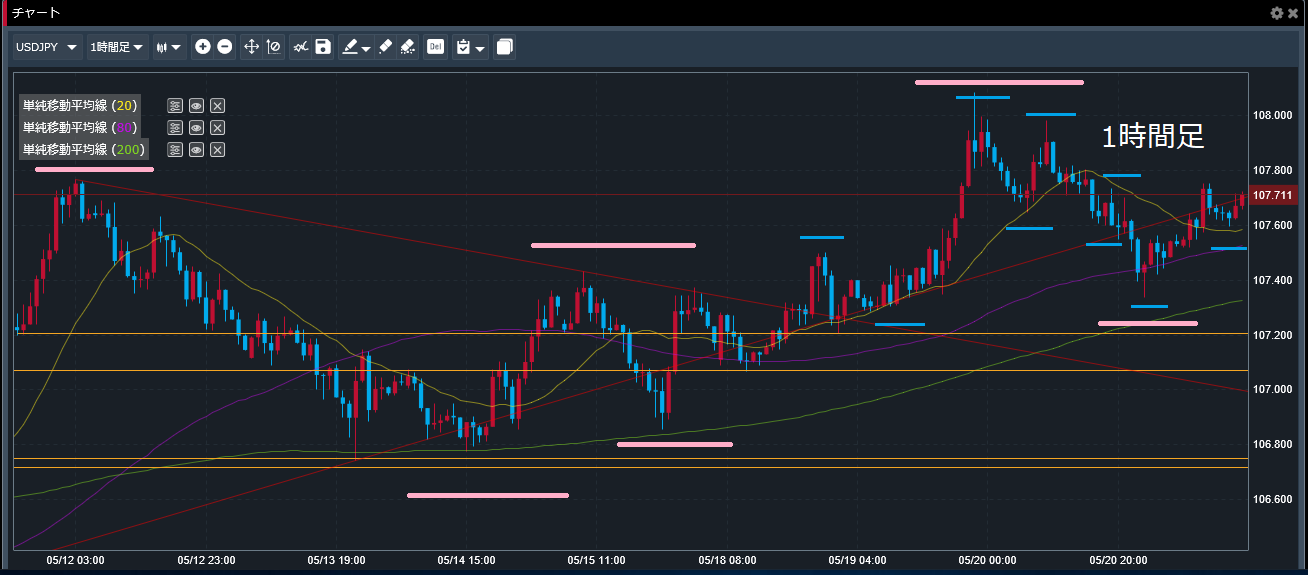The height and width of the screenshot is (575, 1308).
Task: Open the technical indicator settings icon
Action: click(300, 47)
